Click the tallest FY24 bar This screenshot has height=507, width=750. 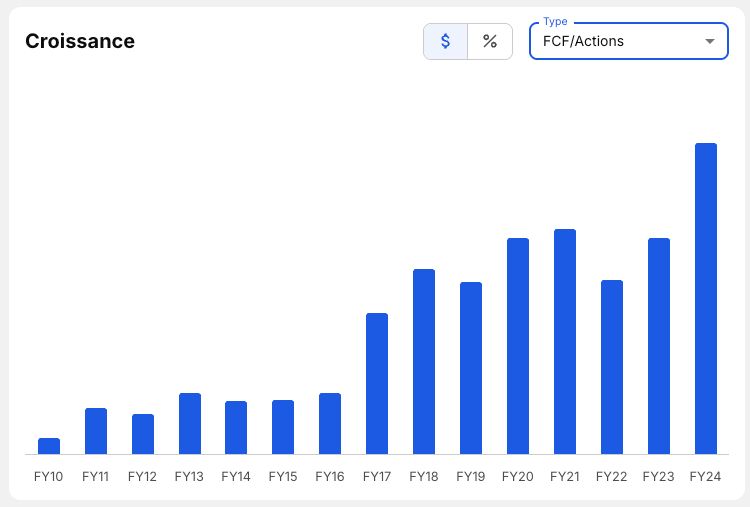point(706,298)
